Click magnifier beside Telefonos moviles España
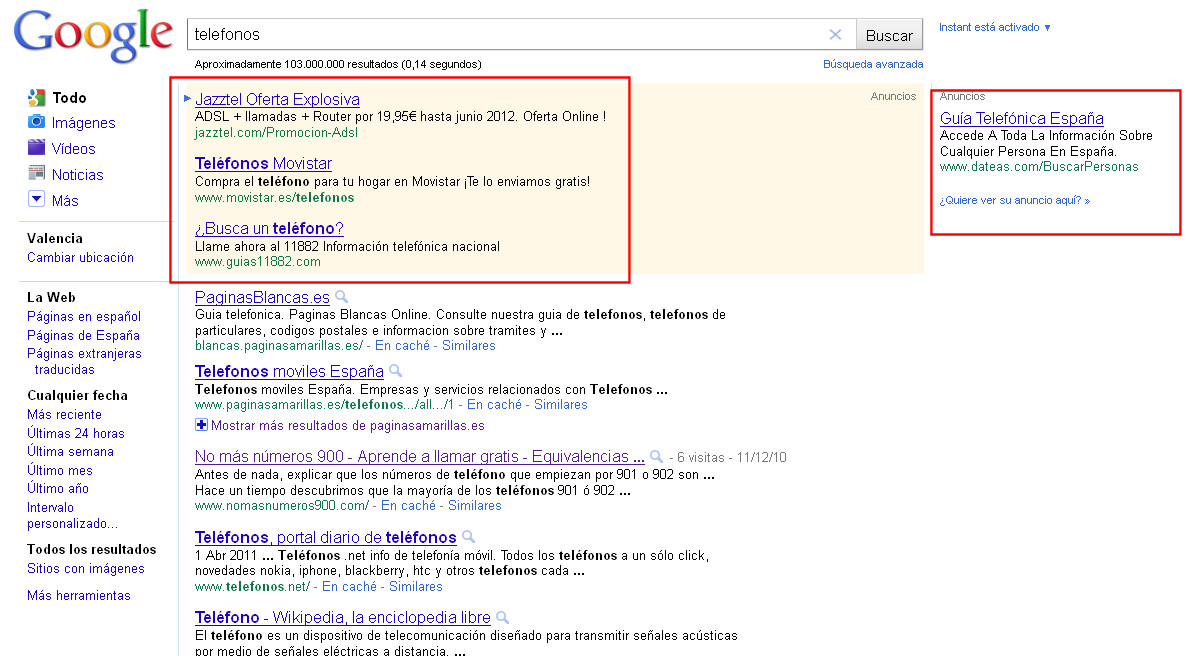 pos(395,371)
